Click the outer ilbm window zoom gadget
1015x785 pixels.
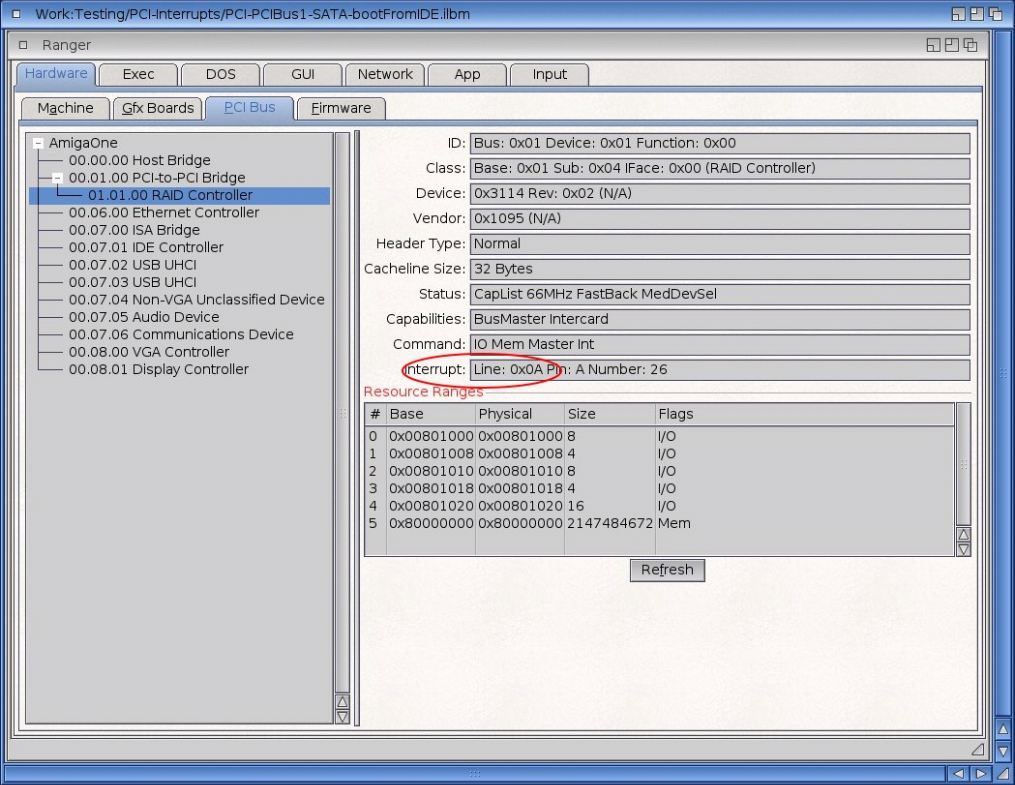tap(977, 14)
